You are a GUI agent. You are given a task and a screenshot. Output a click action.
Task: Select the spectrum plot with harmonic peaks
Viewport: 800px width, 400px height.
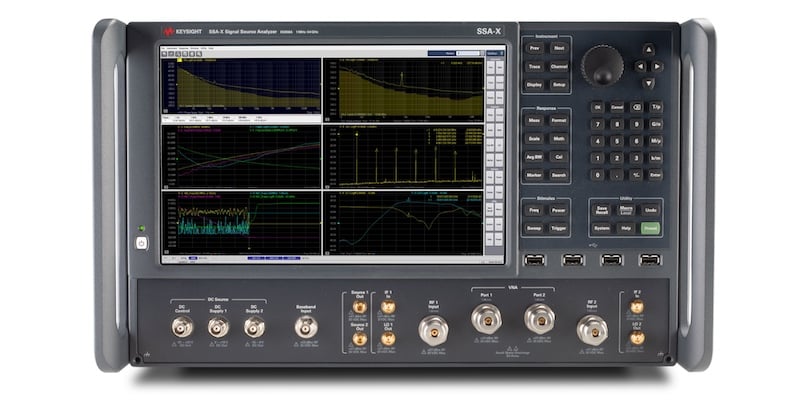(404, 156)
